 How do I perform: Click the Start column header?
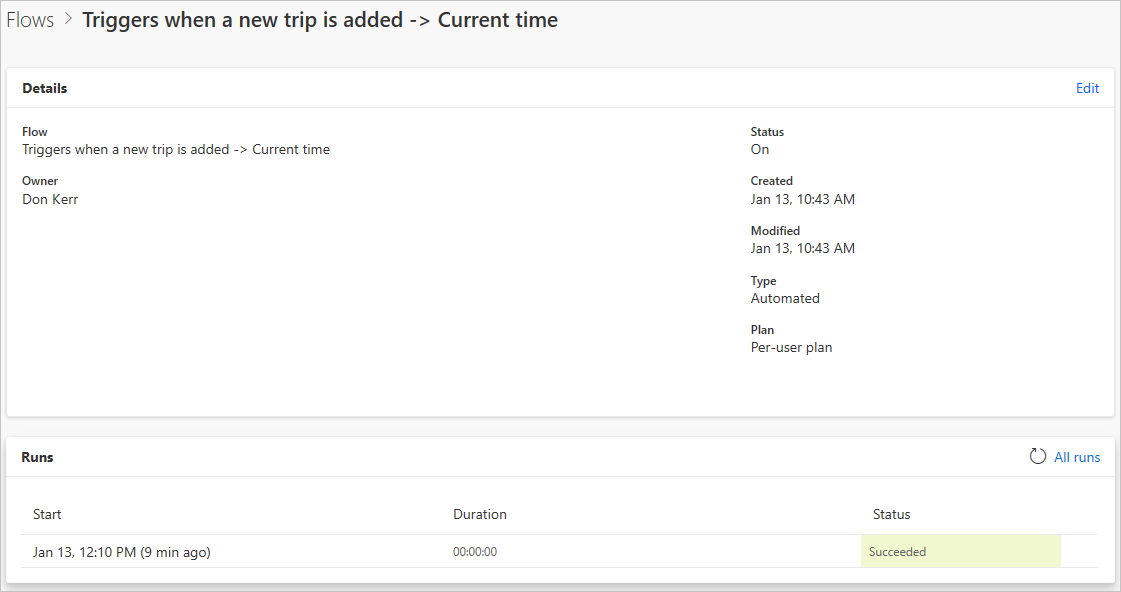point(47,514)
